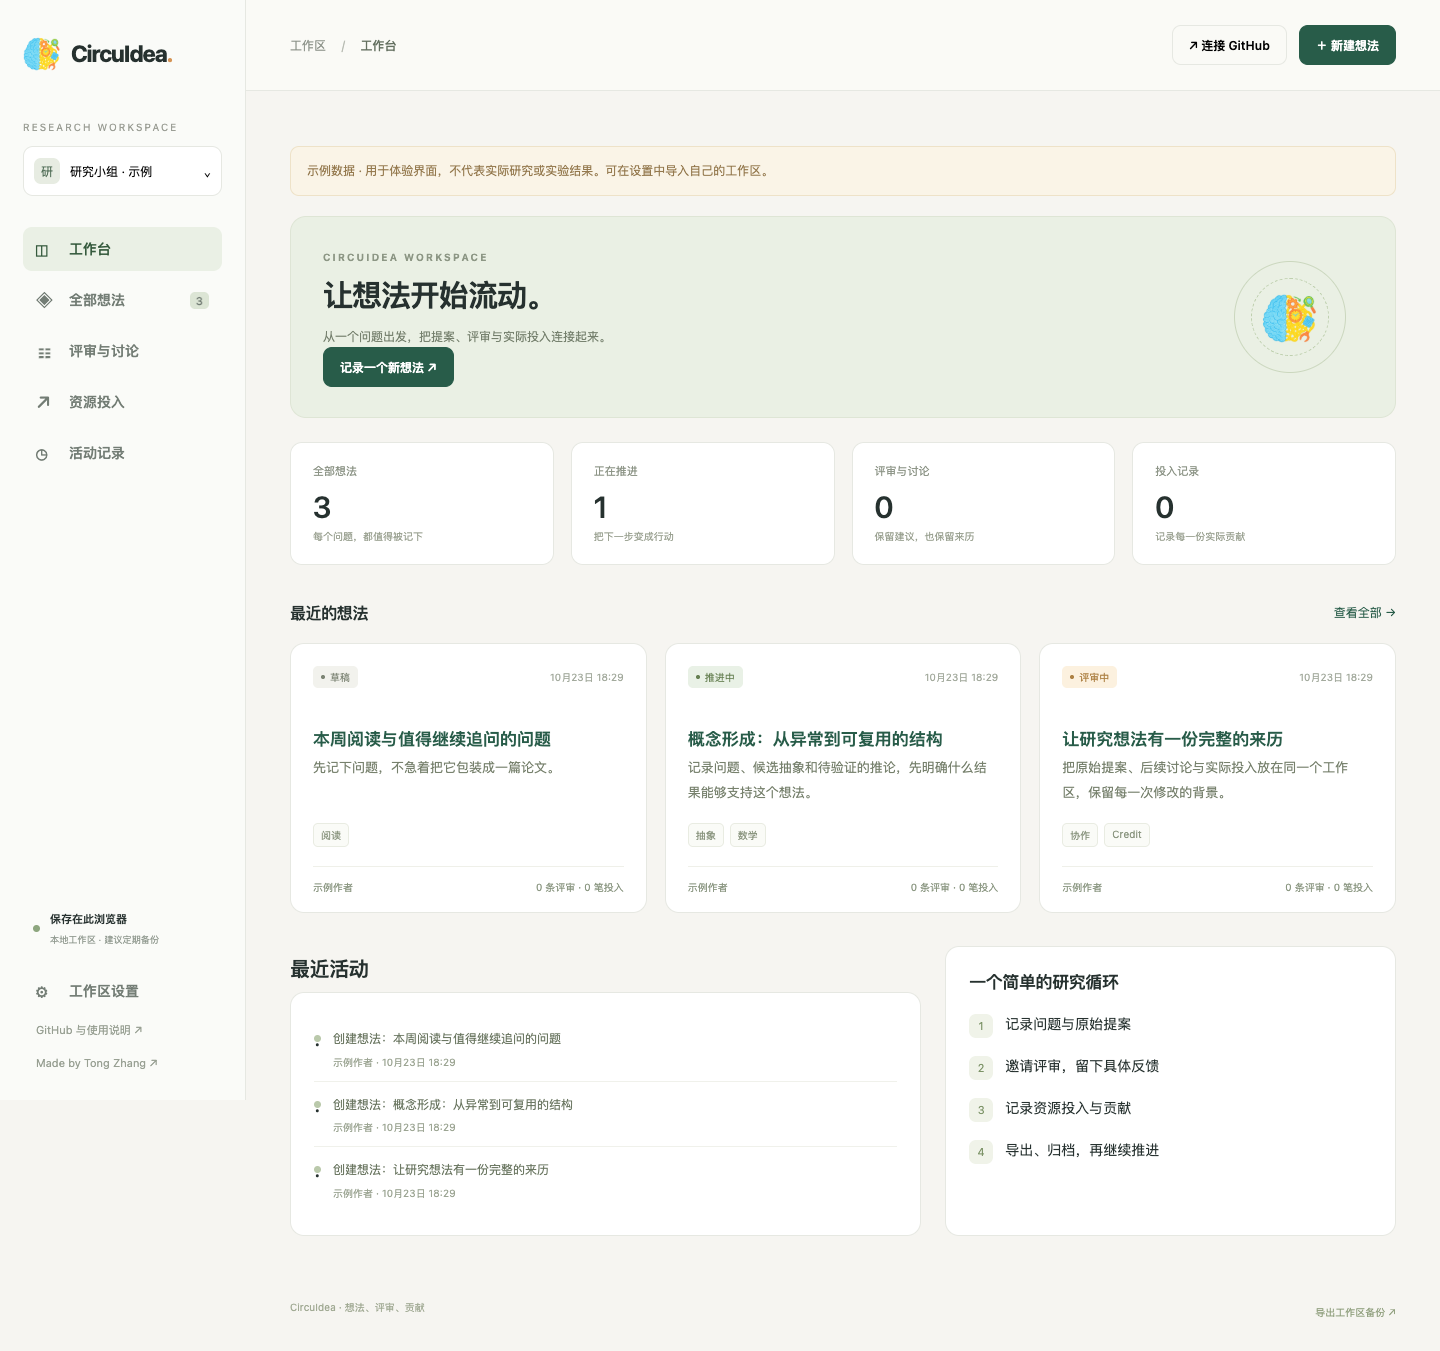Open the 研究小组 · 示例 workspace dropdown
This screenshot has width=1440, height=1351.
[x=122, y=172]
